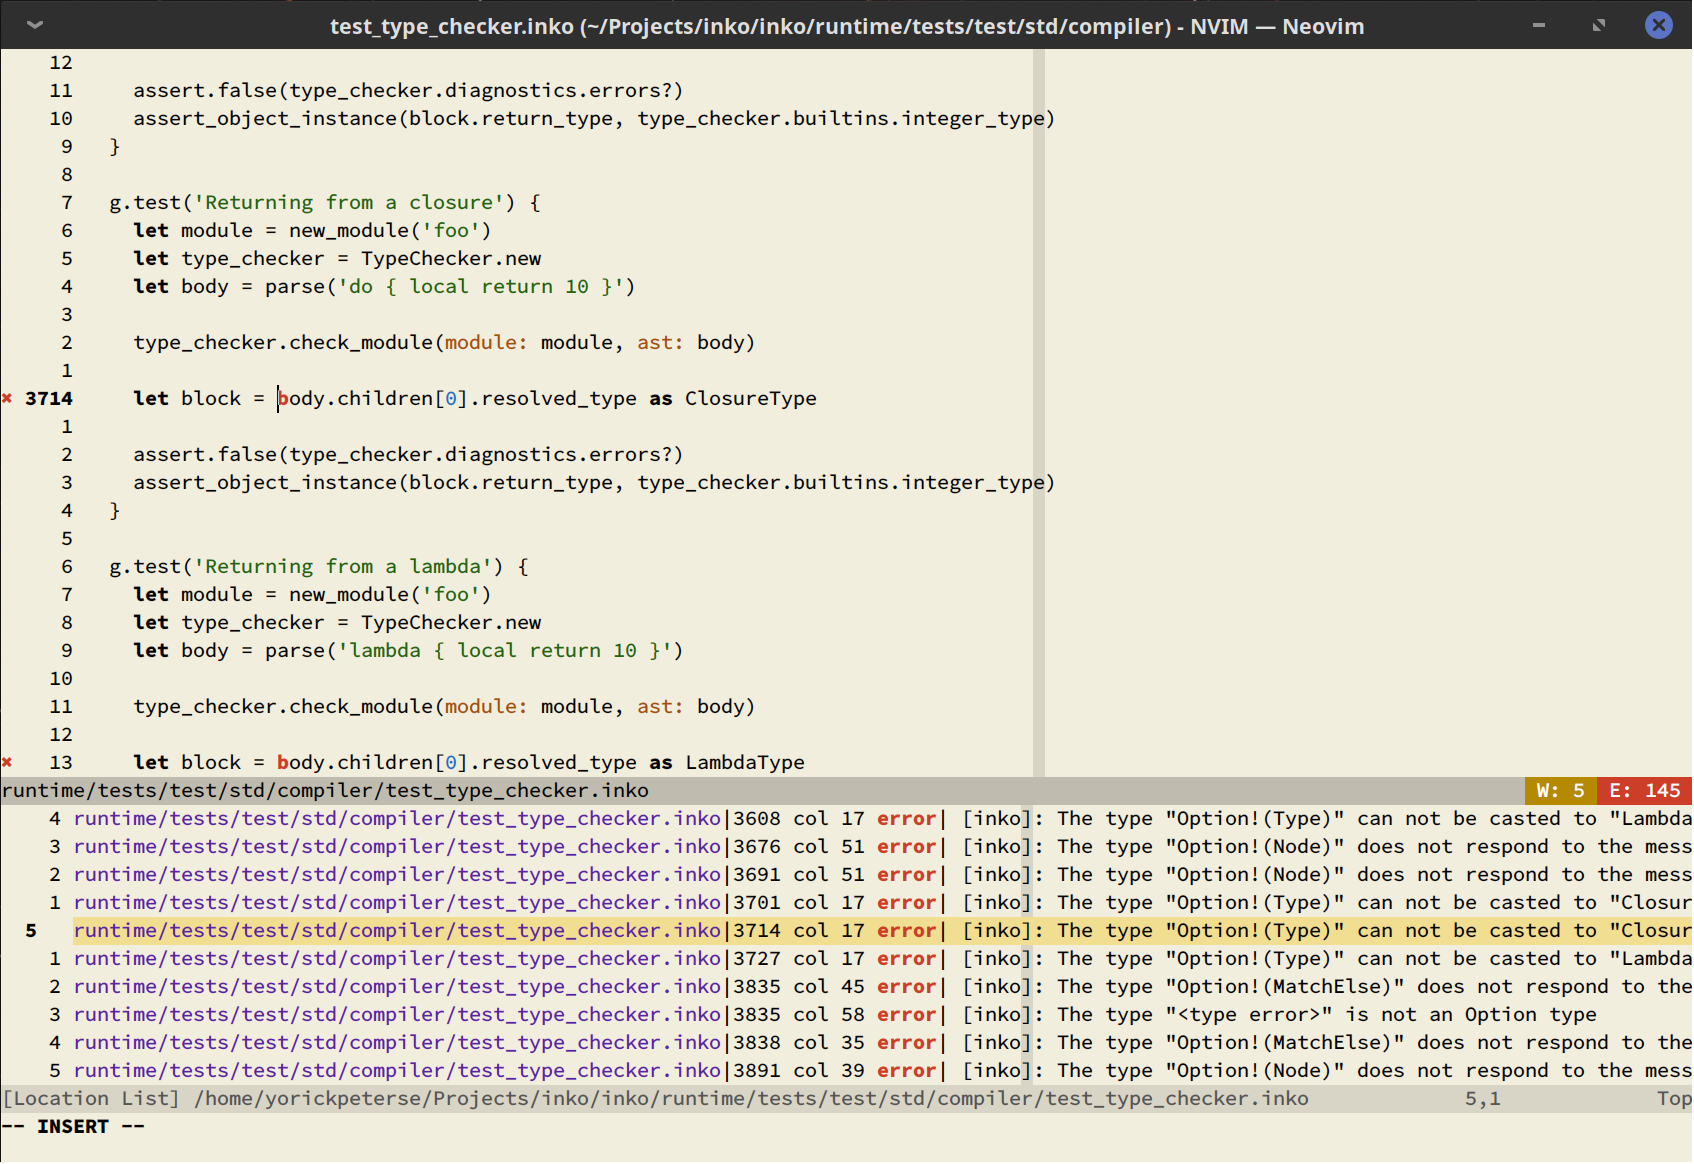Viewport: 1694px width, 1164px height.
Task: Click the error sign beside line 3714
Action: (x=8, y=399)
